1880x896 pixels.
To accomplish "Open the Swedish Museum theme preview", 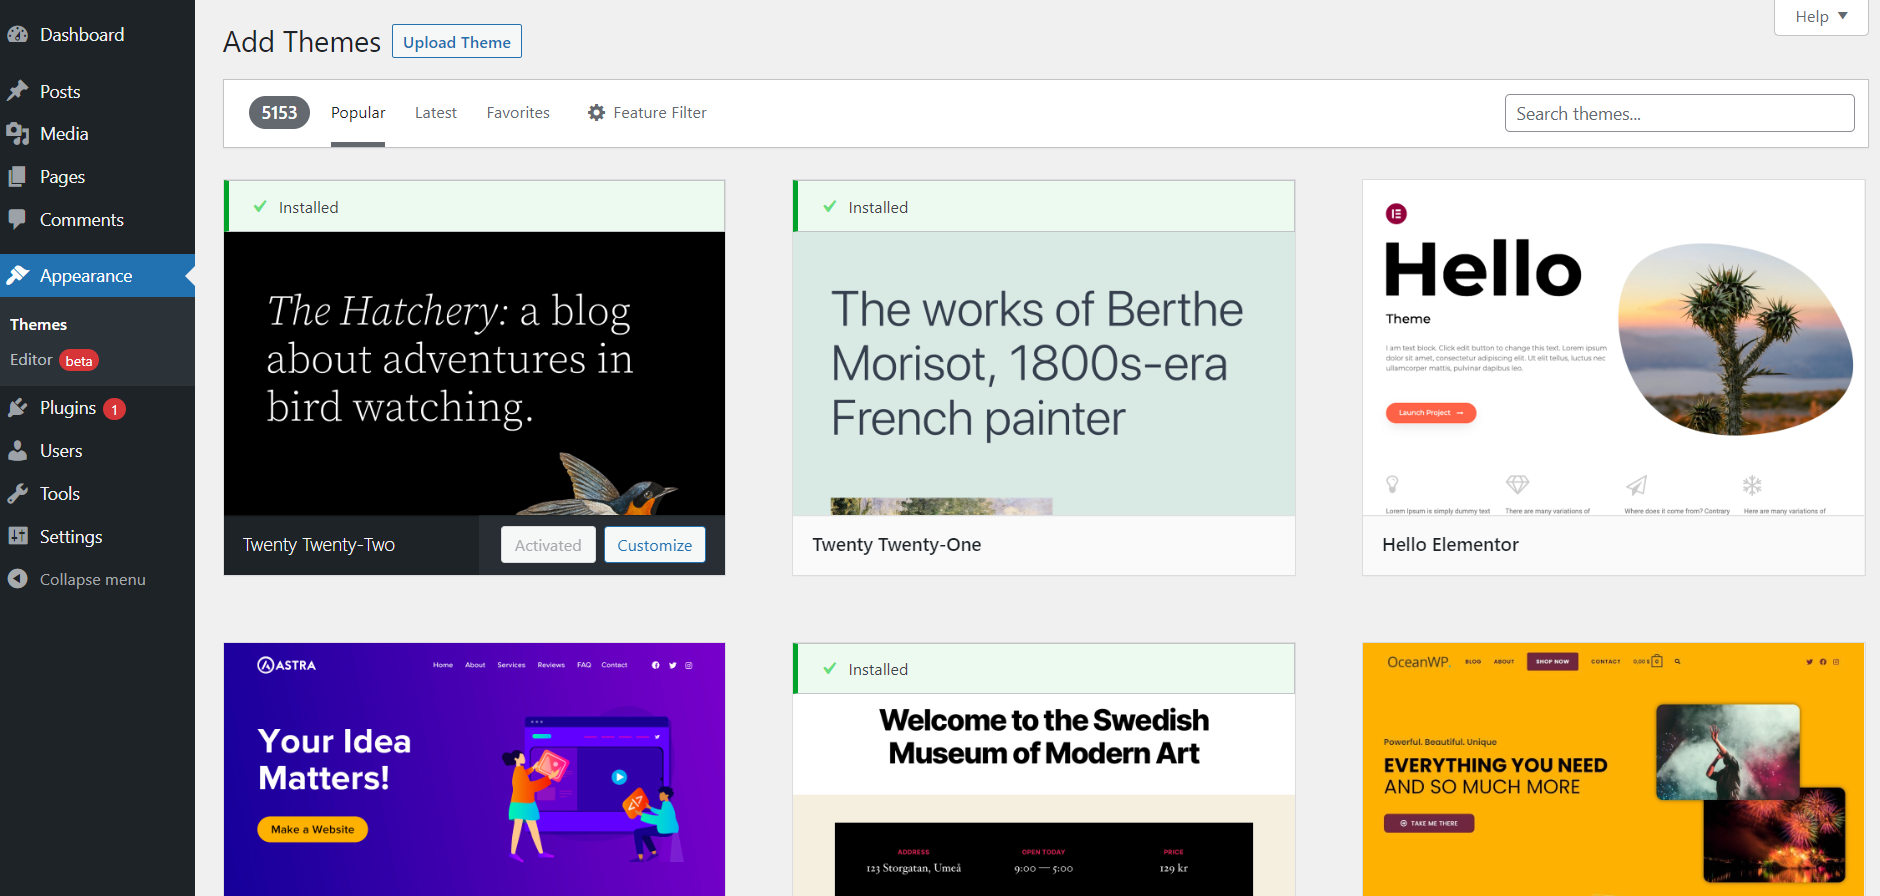I will tap(1044, 795).
